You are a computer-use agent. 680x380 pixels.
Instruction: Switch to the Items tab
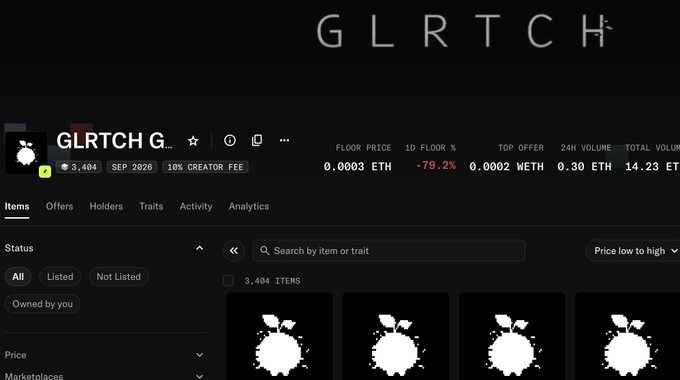17,206
